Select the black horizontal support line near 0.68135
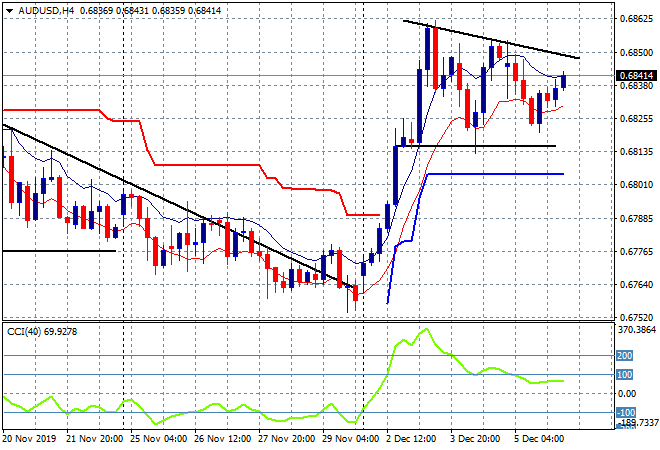The width and height of the screenshot is (660, 450). point(475,146)
